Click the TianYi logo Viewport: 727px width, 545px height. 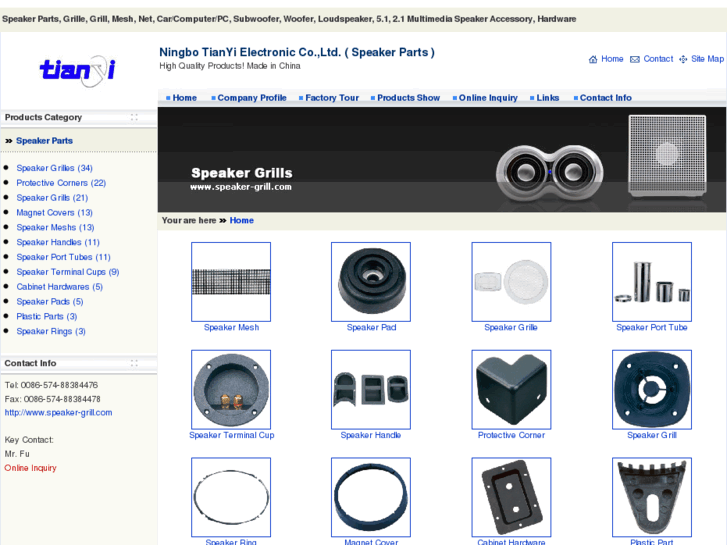pyautogui.click(x=77, y=71)
